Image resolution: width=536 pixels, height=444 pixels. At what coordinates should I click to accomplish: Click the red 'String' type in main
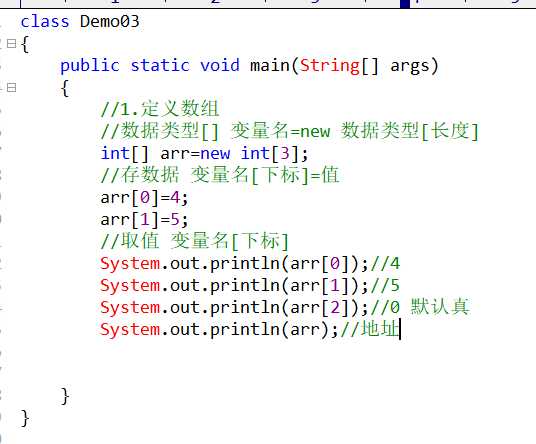click(330, 66)
